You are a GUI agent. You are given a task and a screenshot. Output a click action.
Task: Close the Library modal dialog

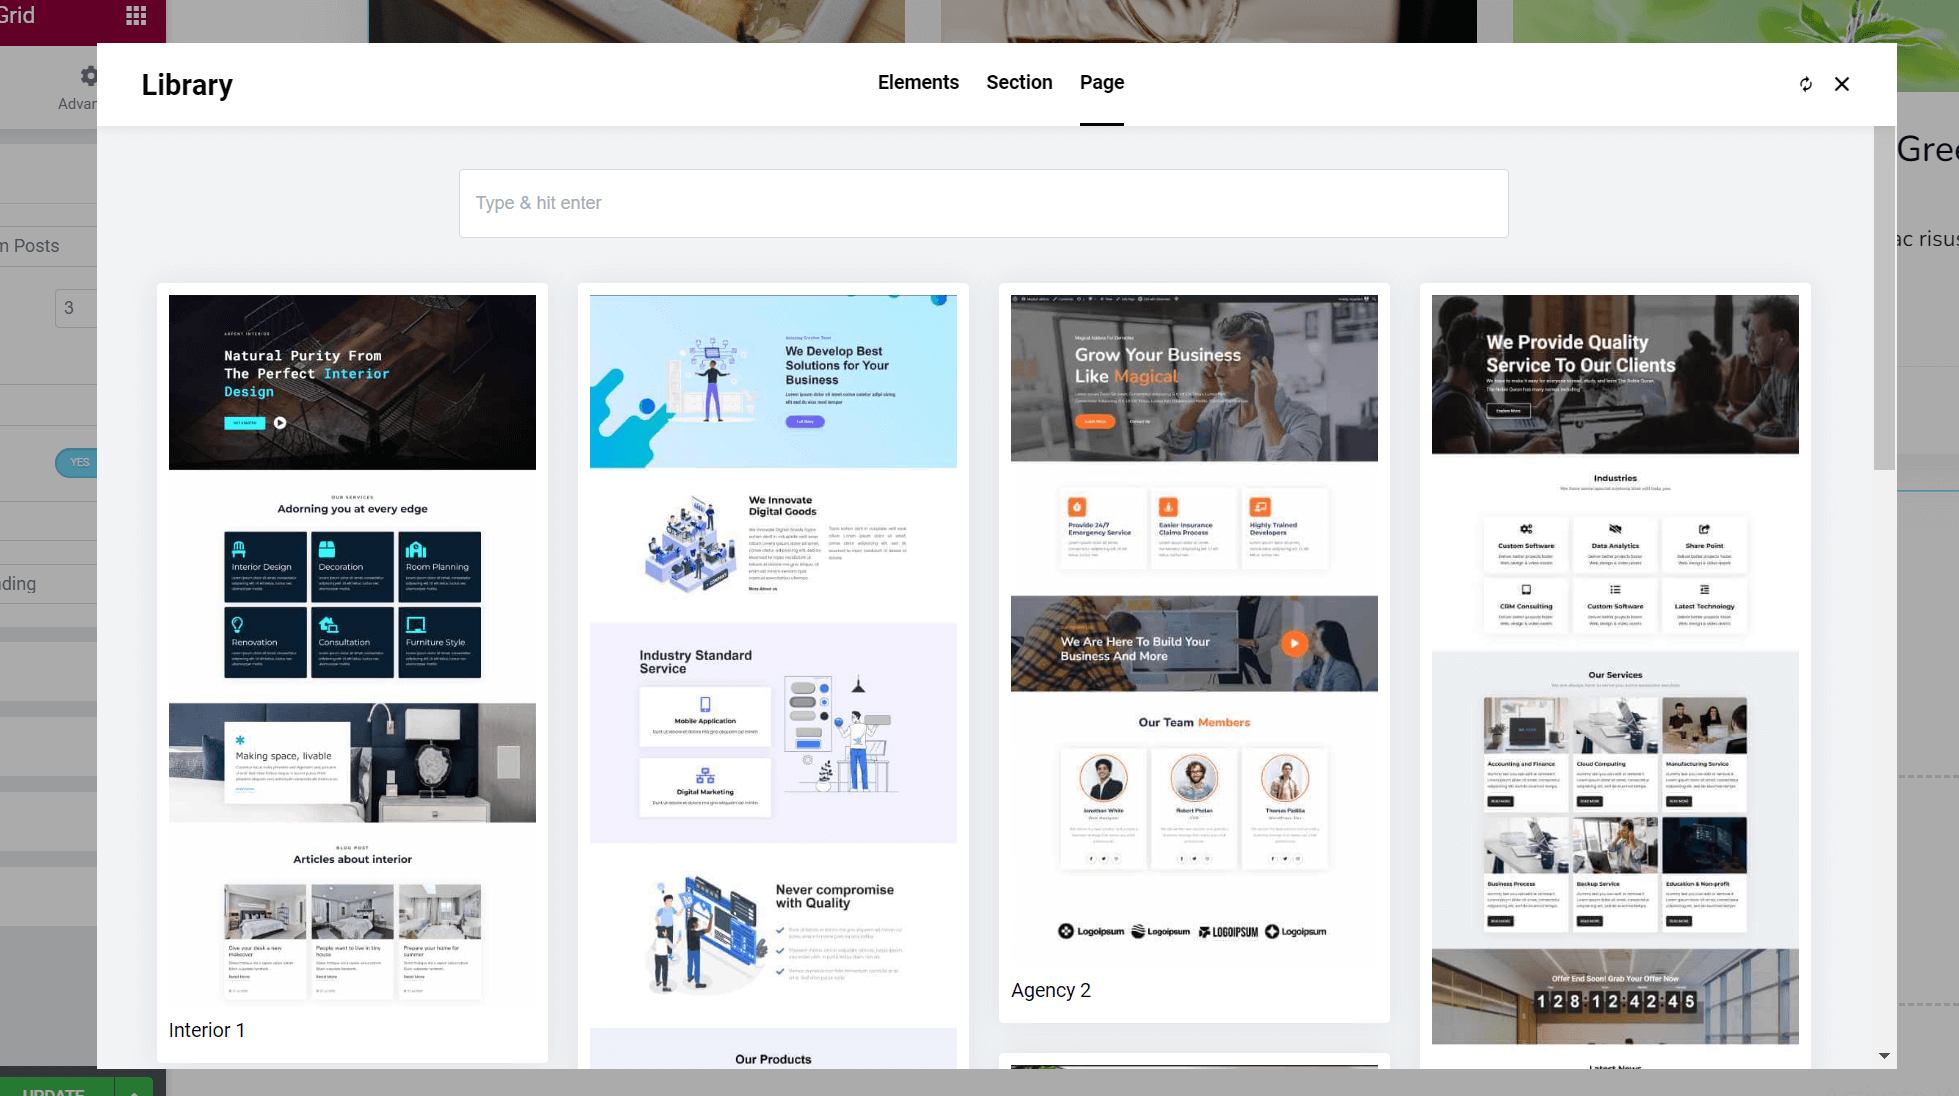pyautogui.click(x=1842, y=83)
